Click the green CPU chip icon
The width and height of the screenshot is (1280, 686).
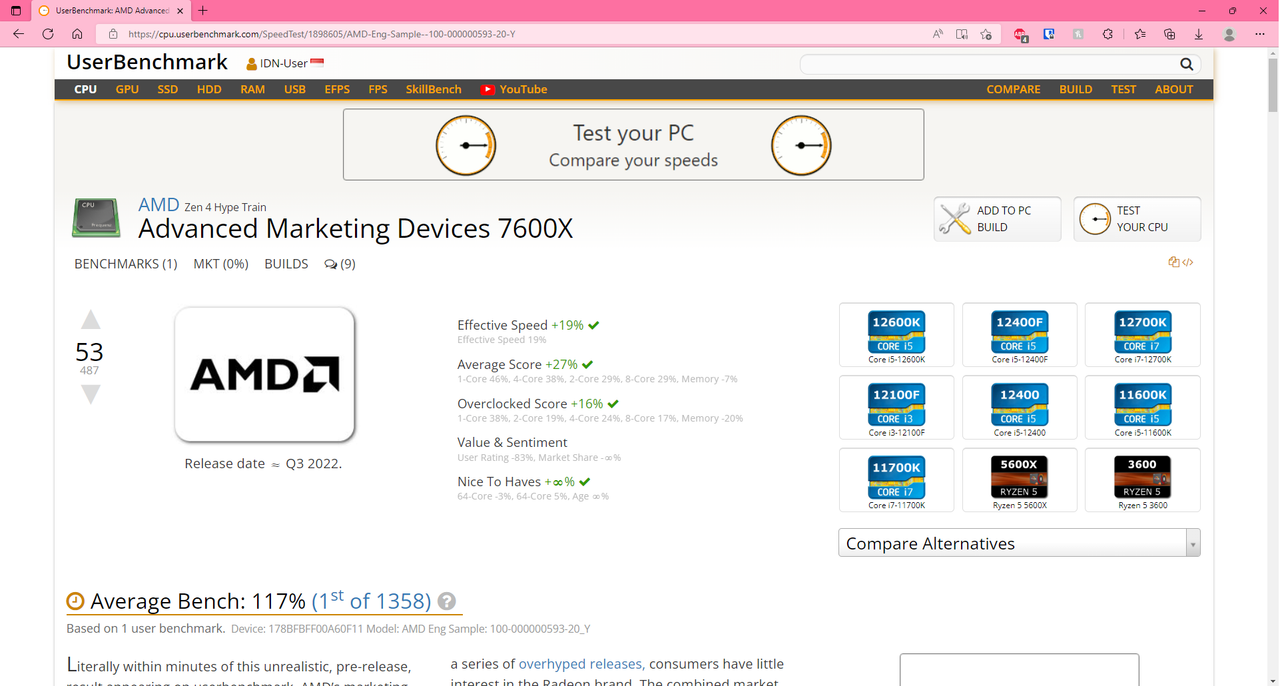pos(97,218)
